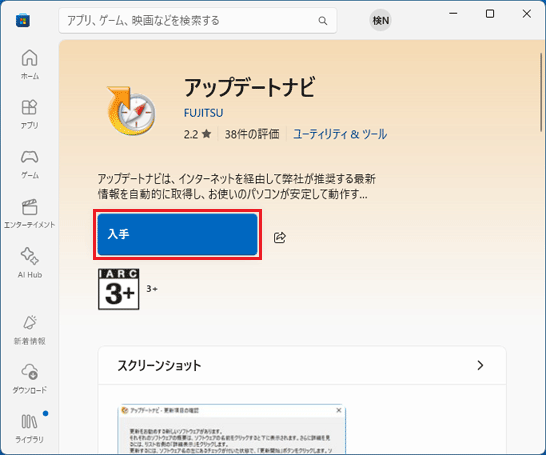Expand the スクリーンショット section chevron
The image size is (546, 455).
[480, 365]
